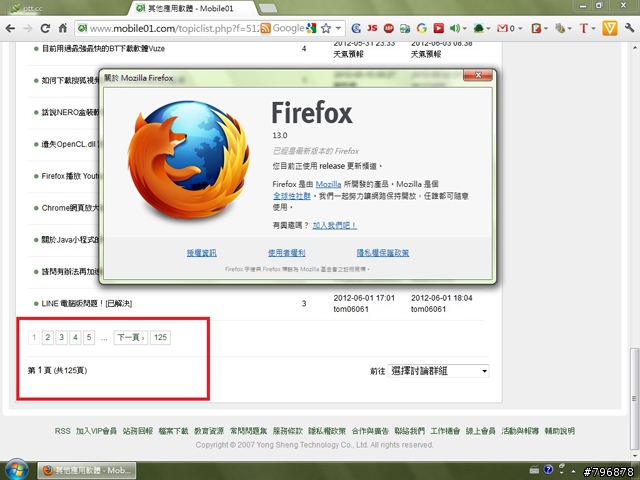Image resolution: width=640 pixels, height=480 pixels.
Task: Click the vertical scrollbar thumb
Action: click(633, 399)
